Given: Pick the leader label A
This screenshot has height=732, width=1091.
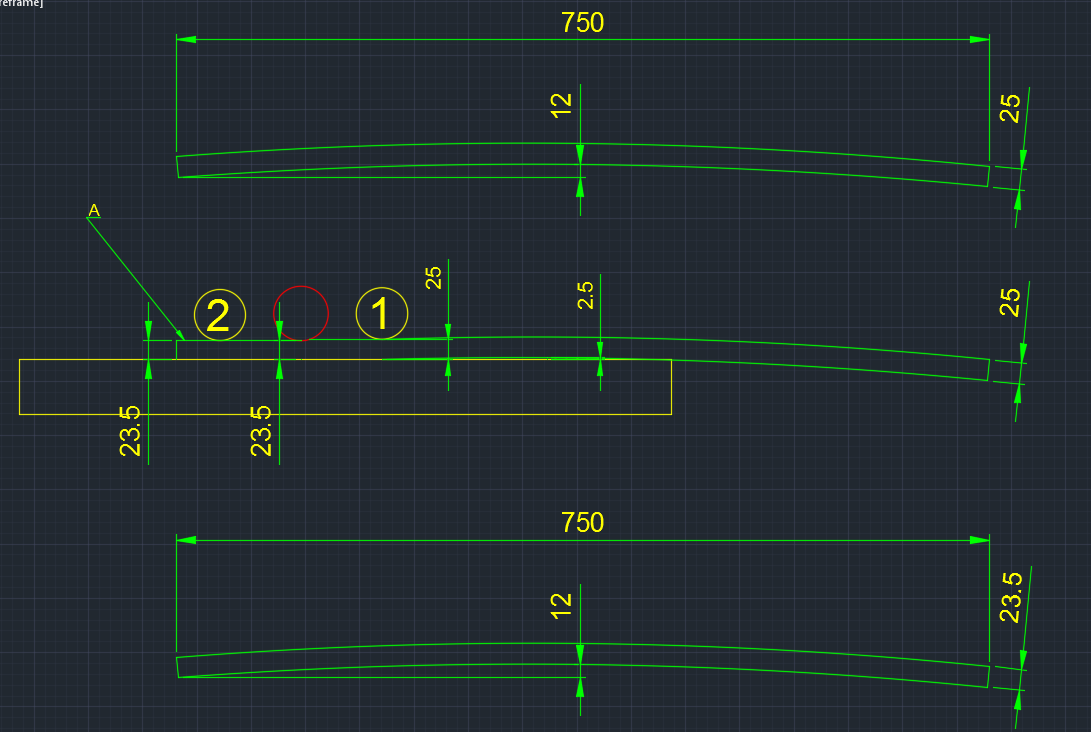Looking at the screenshot, I should (x=94, y=210).
